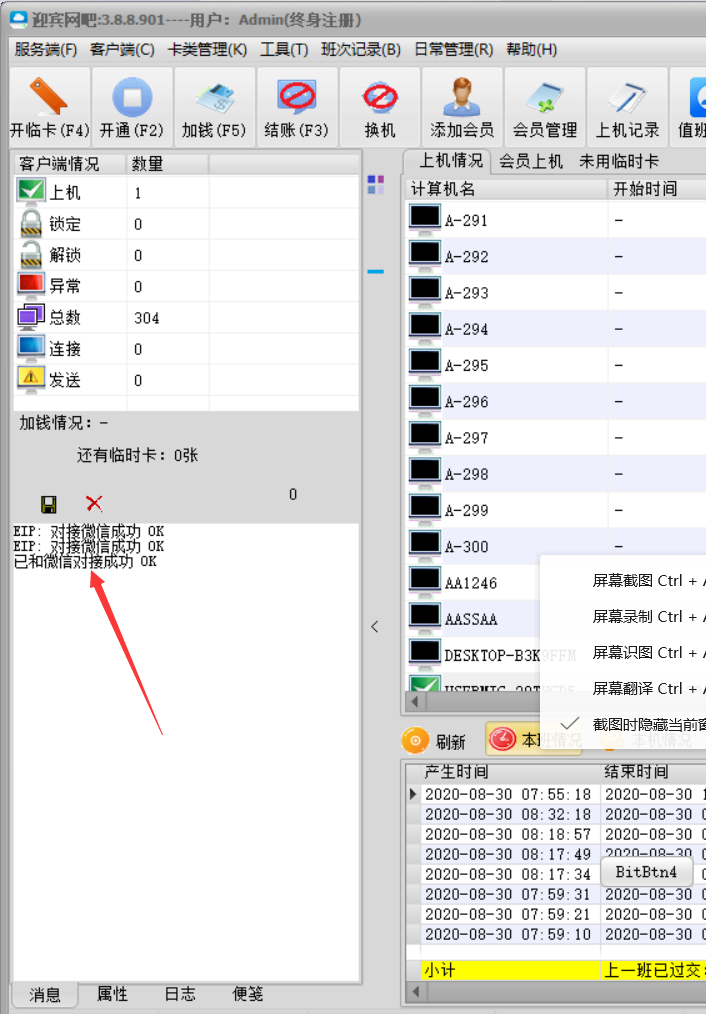Open the 日常管理(R) menu
Viewport: 706px width, 1014px height.
tap(453, 49)
